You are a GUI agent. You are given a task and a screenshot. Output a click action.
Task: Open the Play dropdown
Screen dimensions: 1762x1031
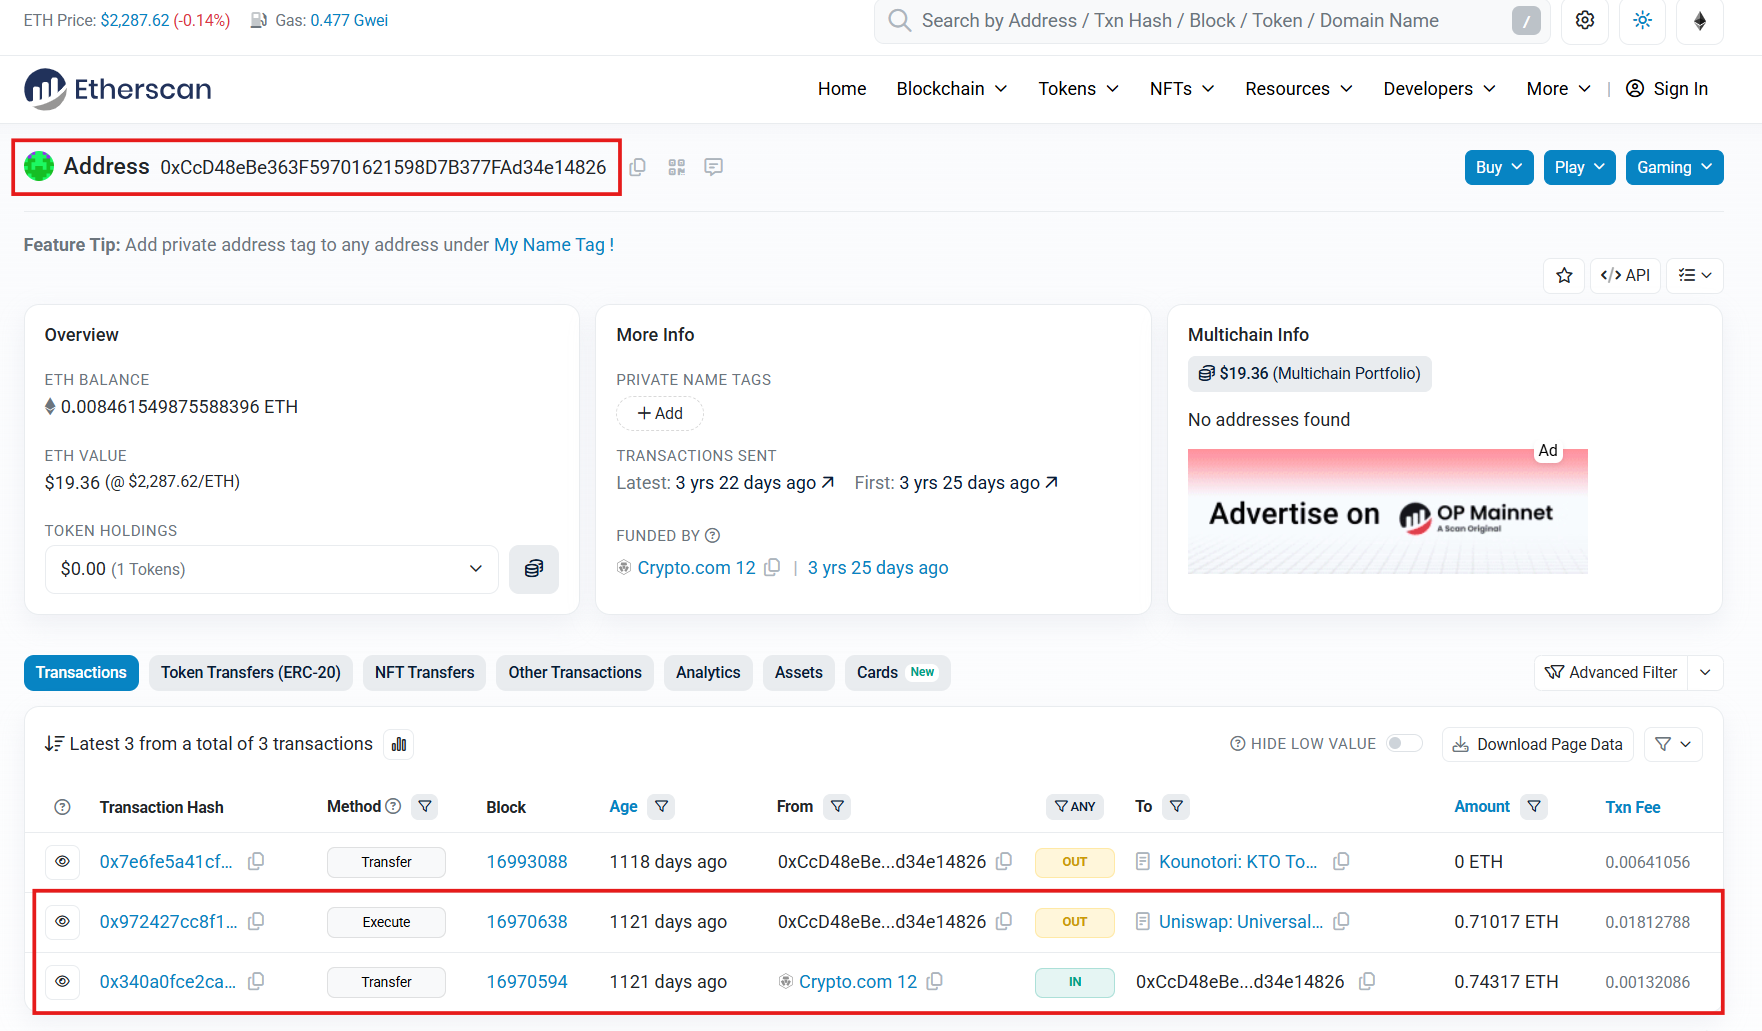[1579, 167]
